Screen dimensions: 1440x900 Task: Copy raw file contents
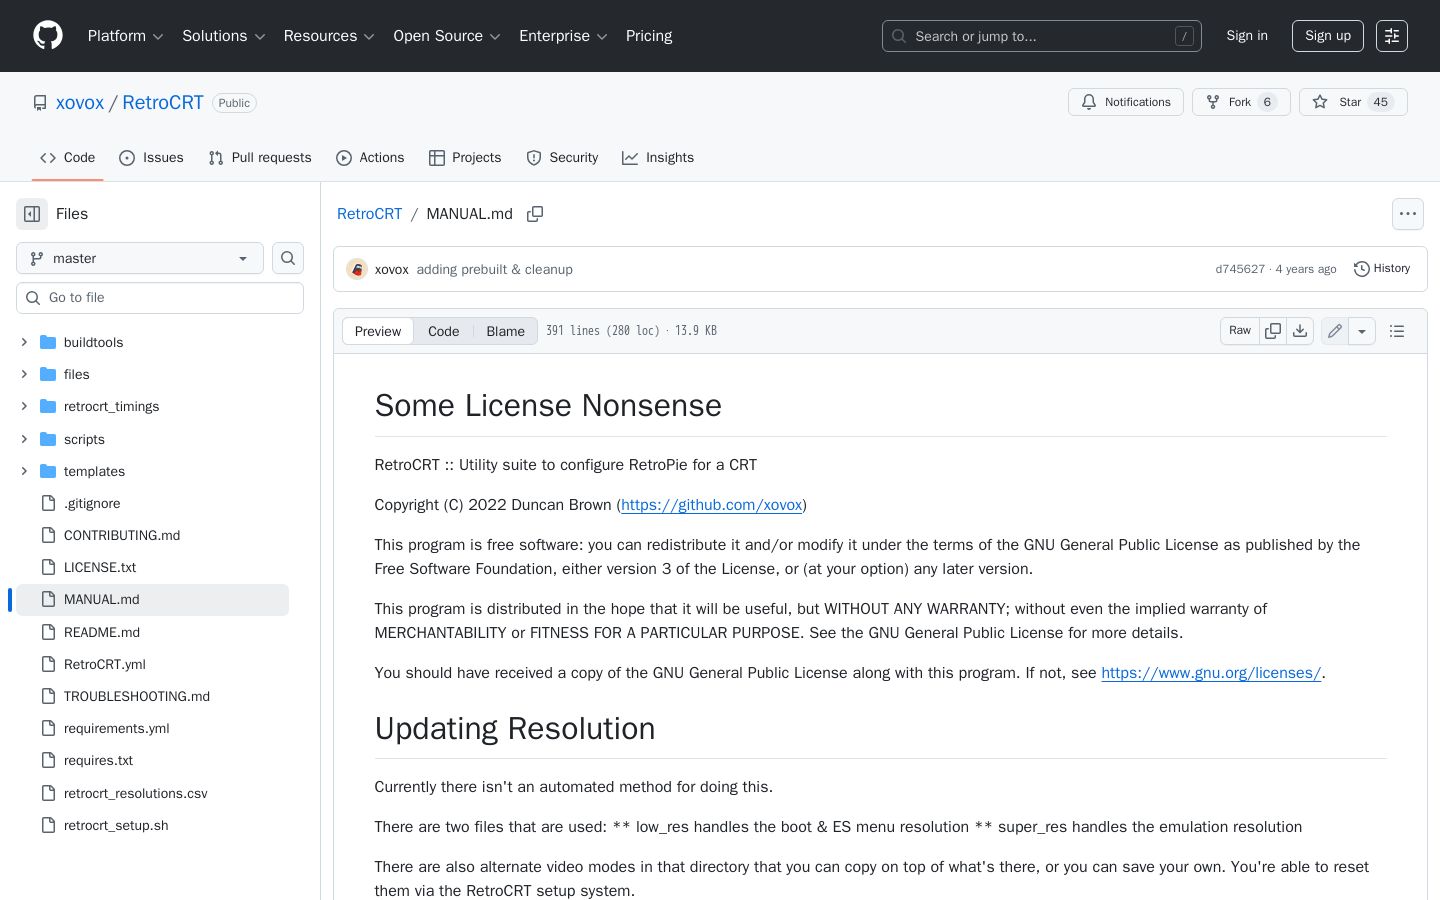click(1273, 331)
